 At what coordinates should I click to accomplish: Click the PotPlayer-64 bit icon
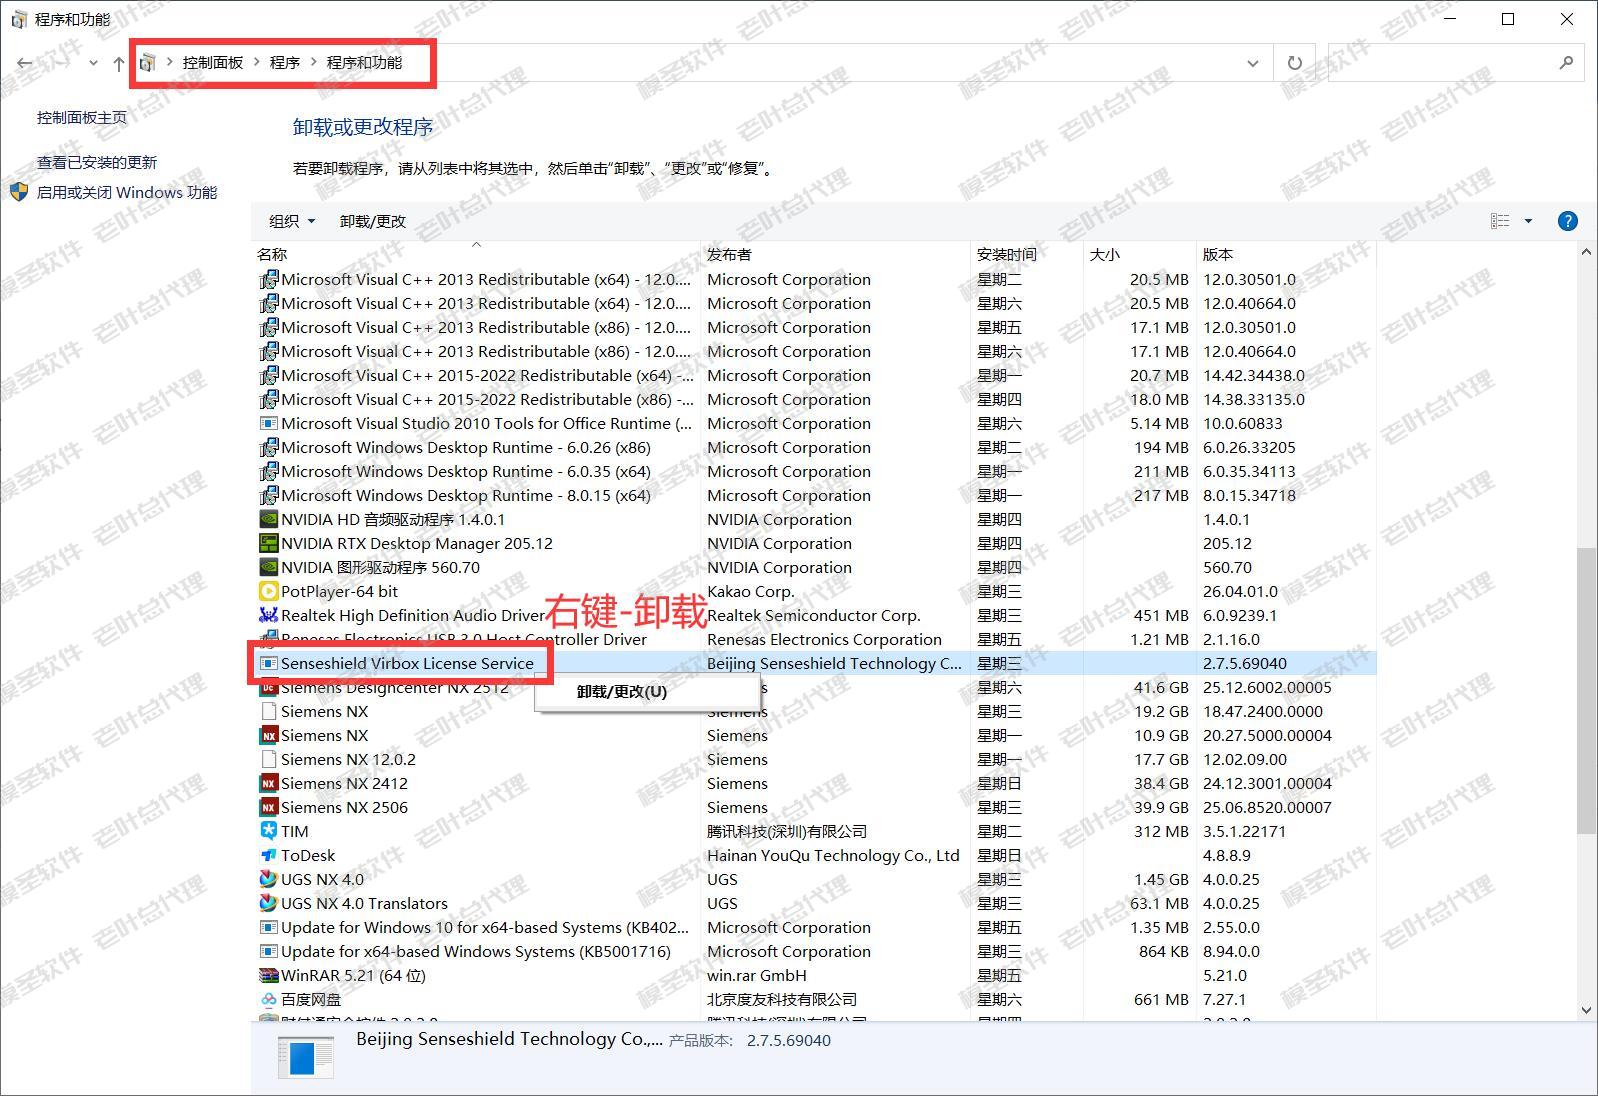click(x=268, y=591)
